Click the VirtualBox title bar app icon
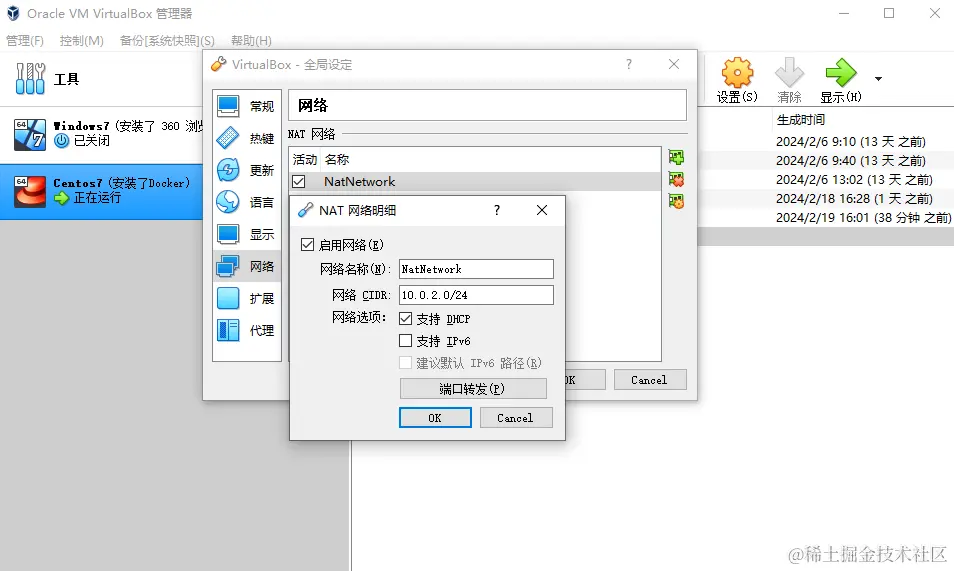 pos(13,13)
